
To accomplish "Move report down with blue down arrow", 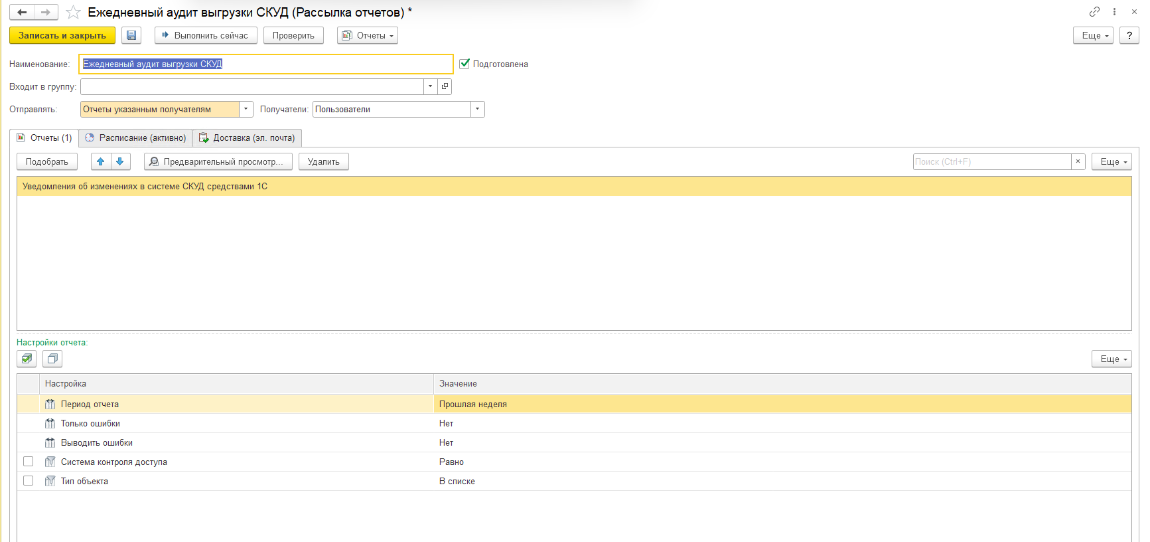I will click(x=119, y=161).
